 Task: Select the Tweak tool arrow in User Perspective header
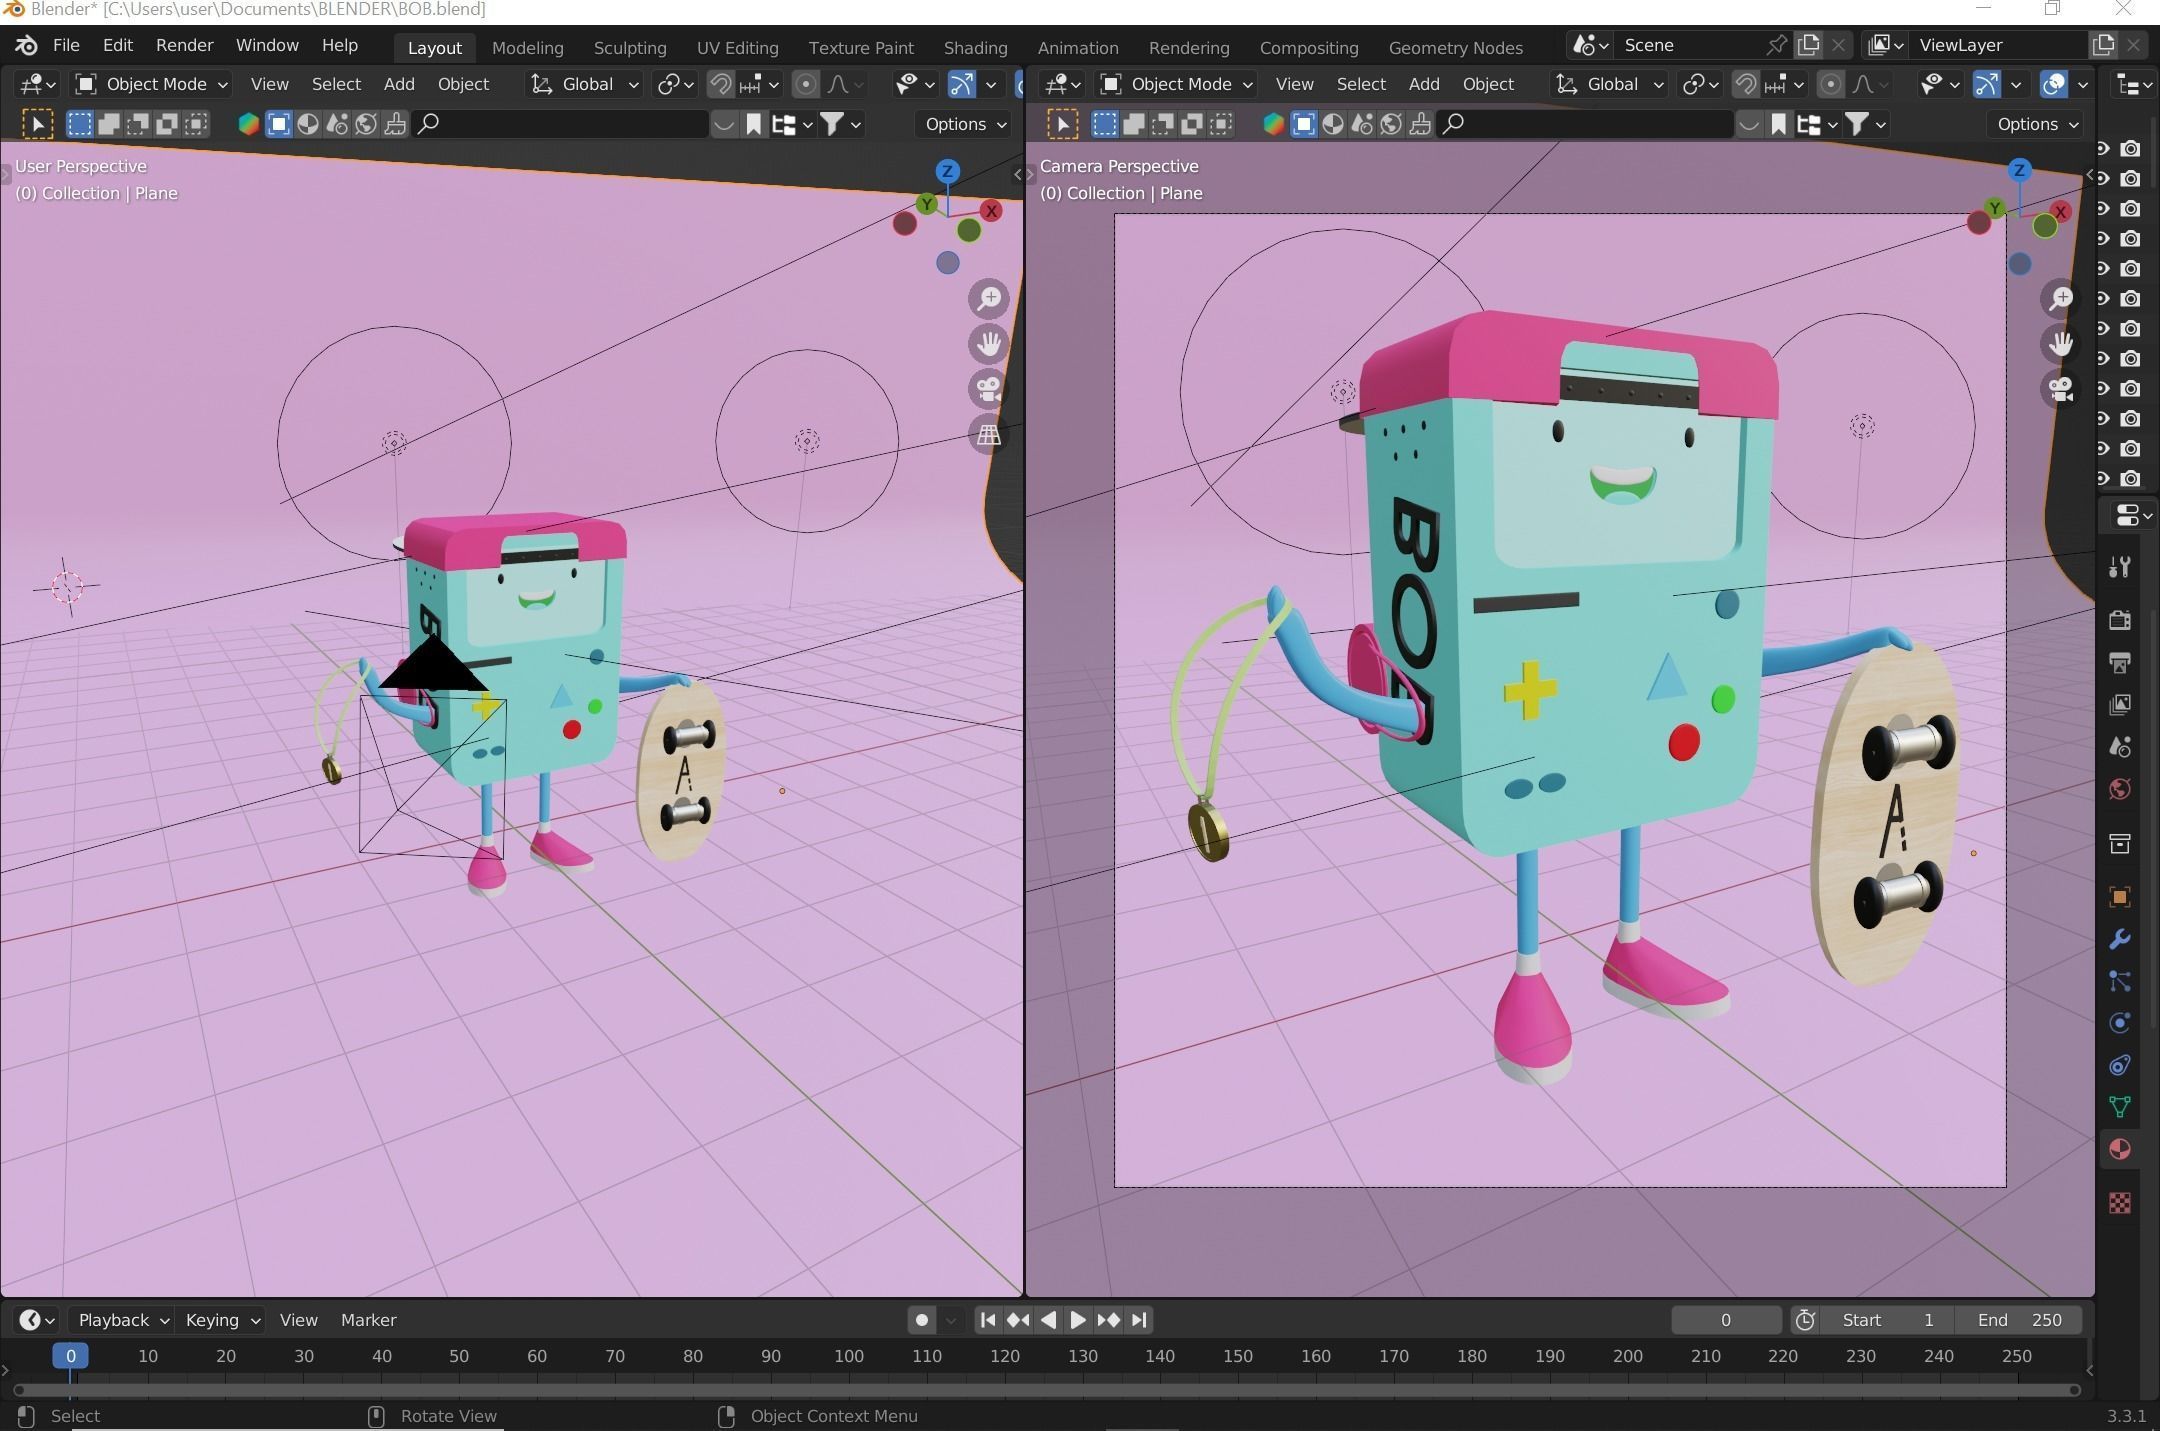click(x=38, y=124)
